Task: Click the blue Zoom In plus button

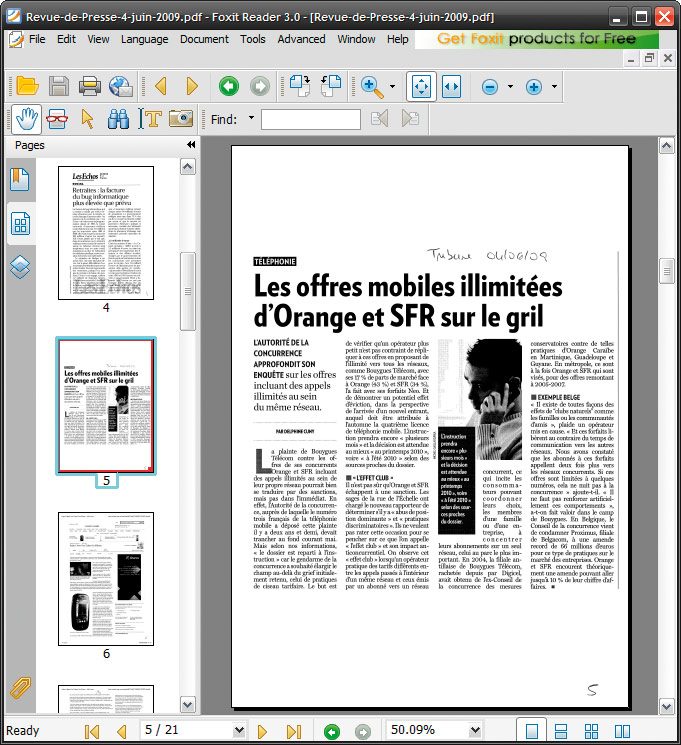Action: (534, 87)
